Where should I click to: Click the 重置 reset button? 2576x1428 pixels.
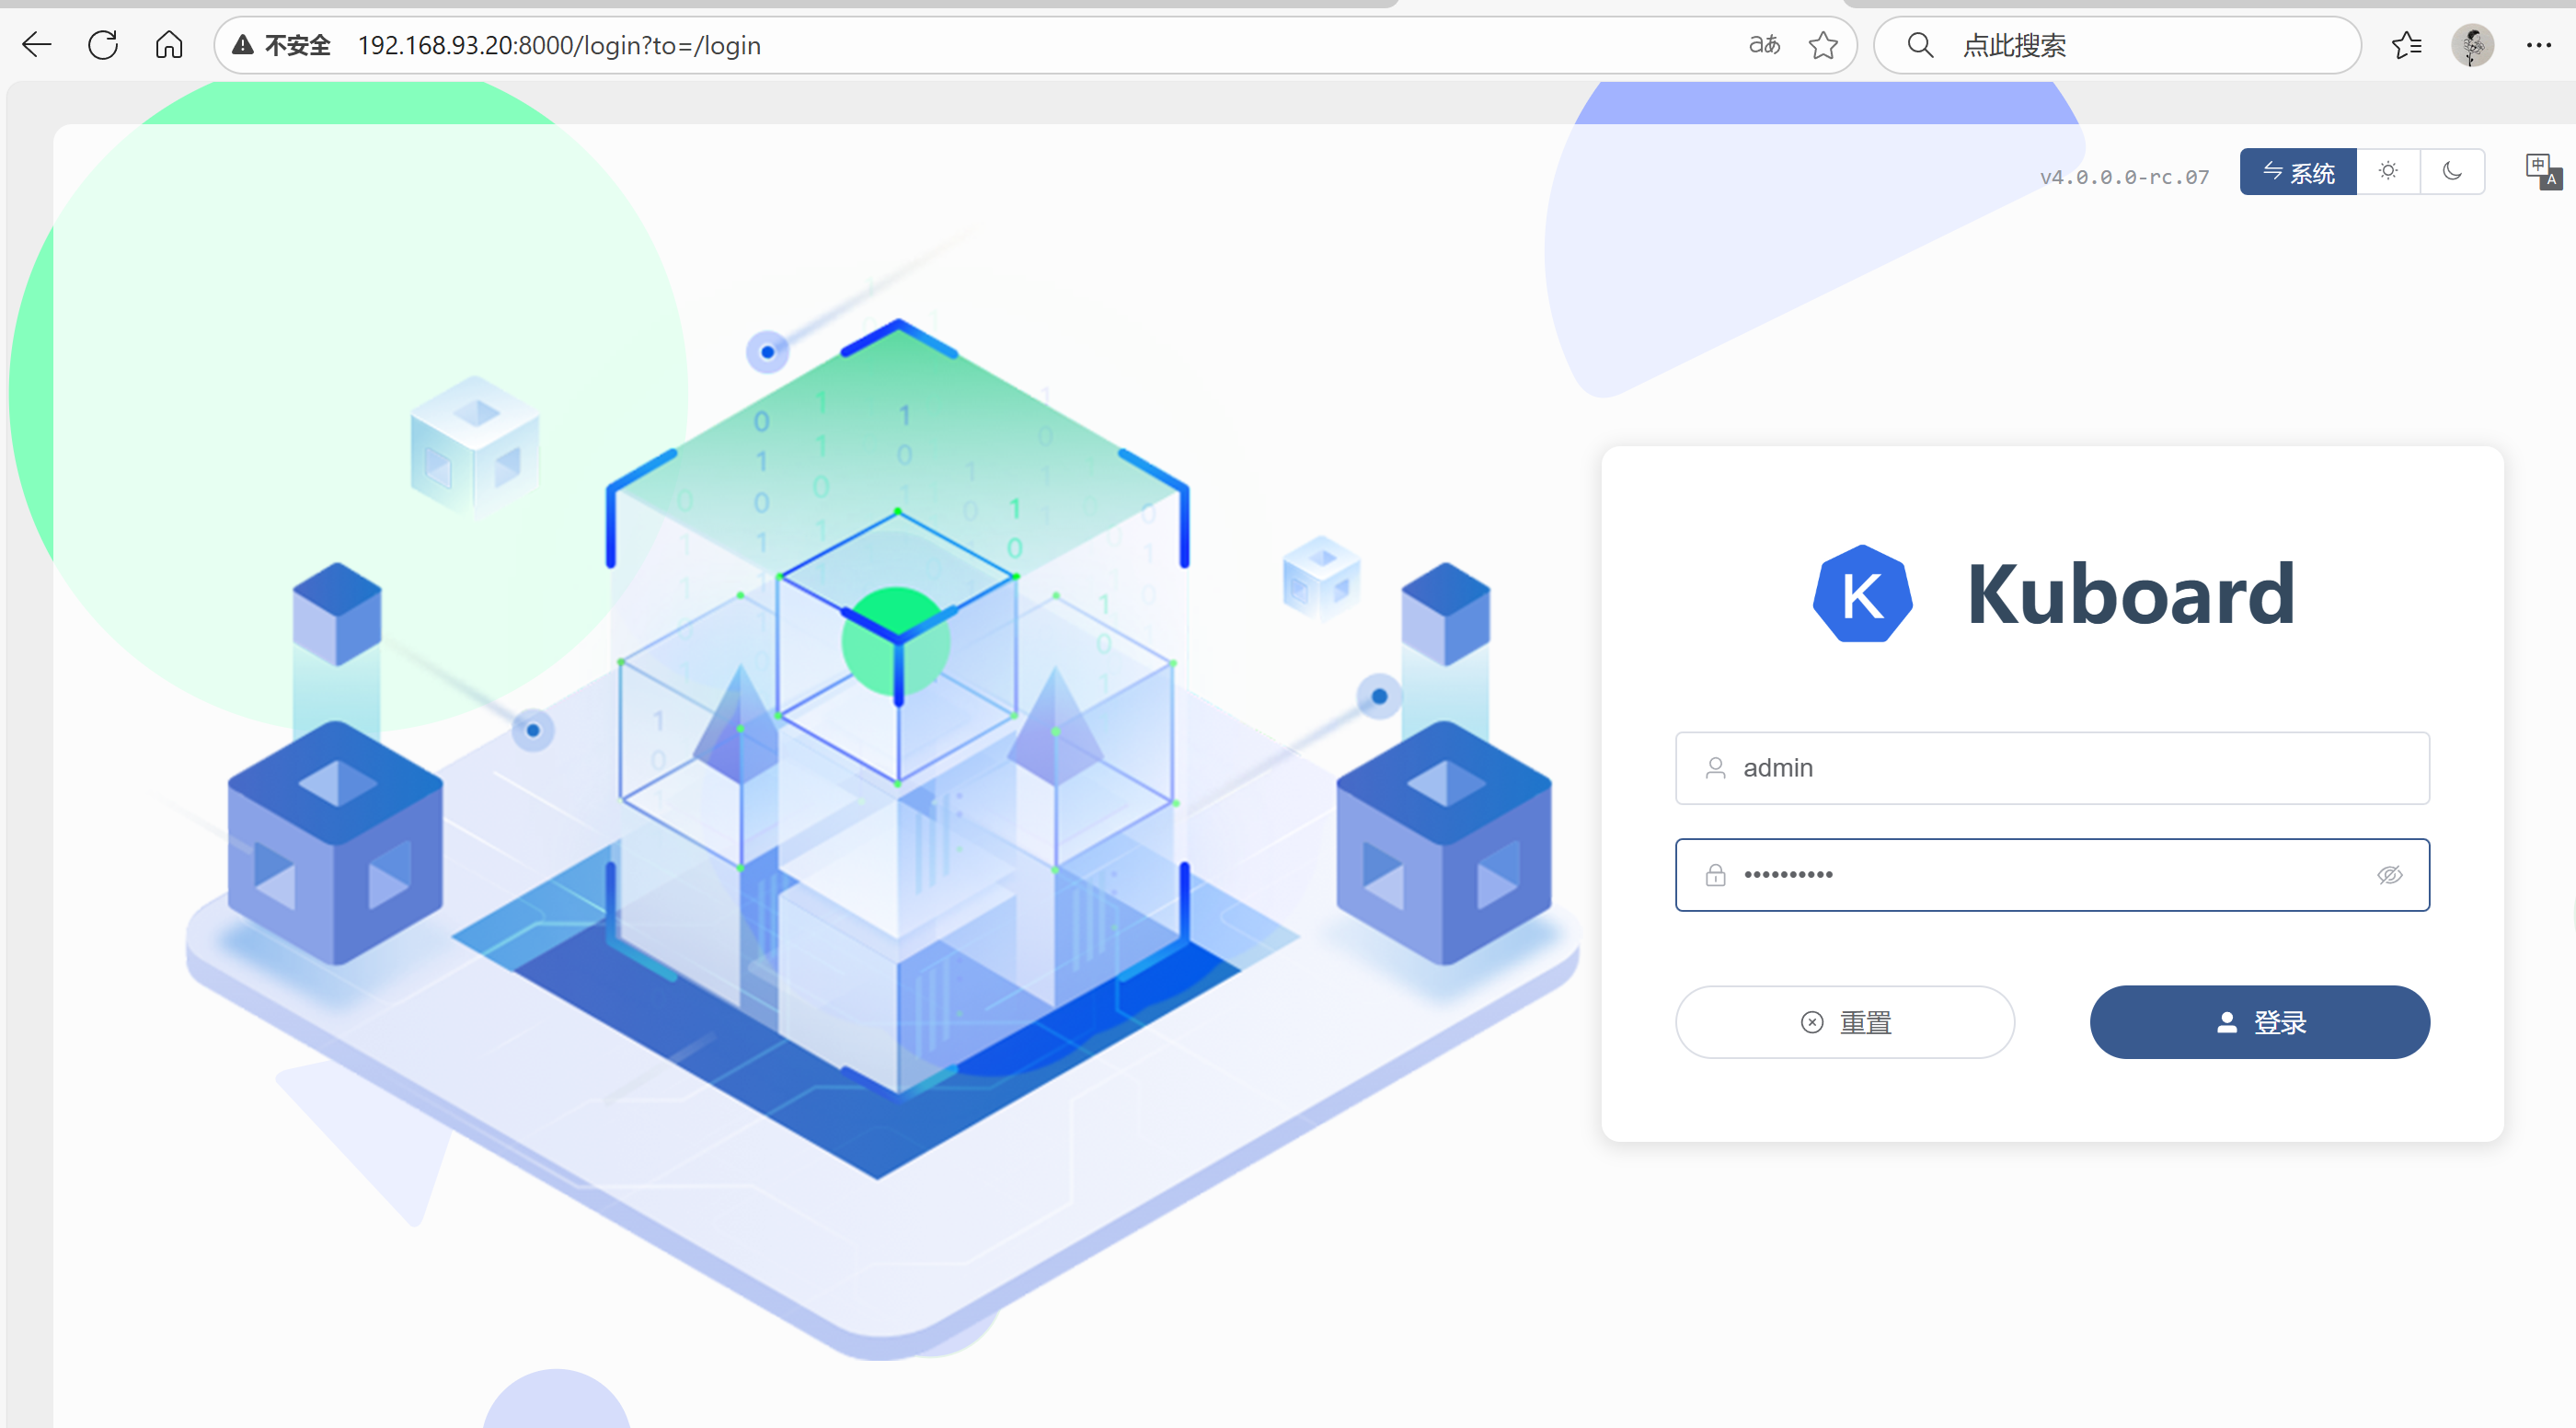[x=1845, y=1022]
